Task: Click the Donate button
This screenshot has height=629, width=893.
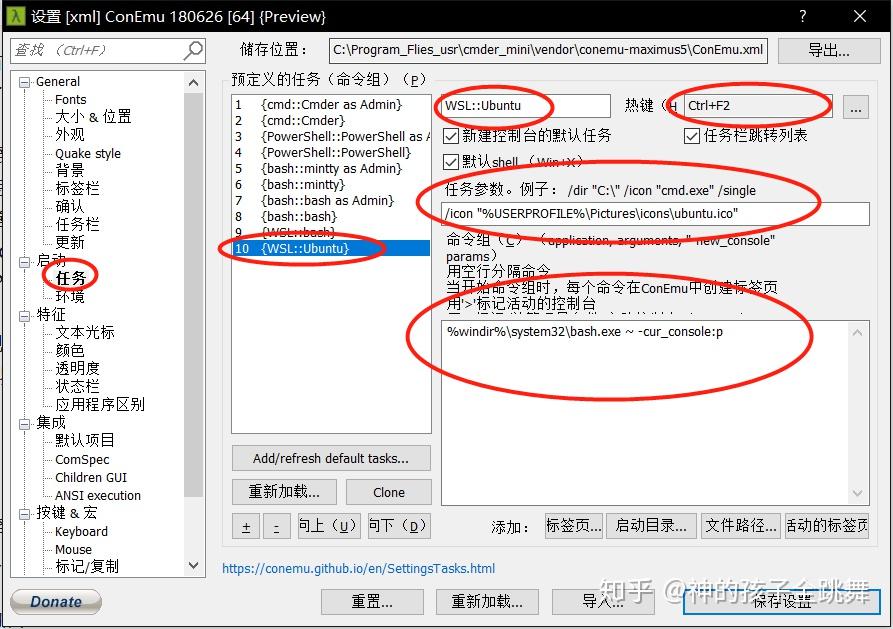Action: 55,601
